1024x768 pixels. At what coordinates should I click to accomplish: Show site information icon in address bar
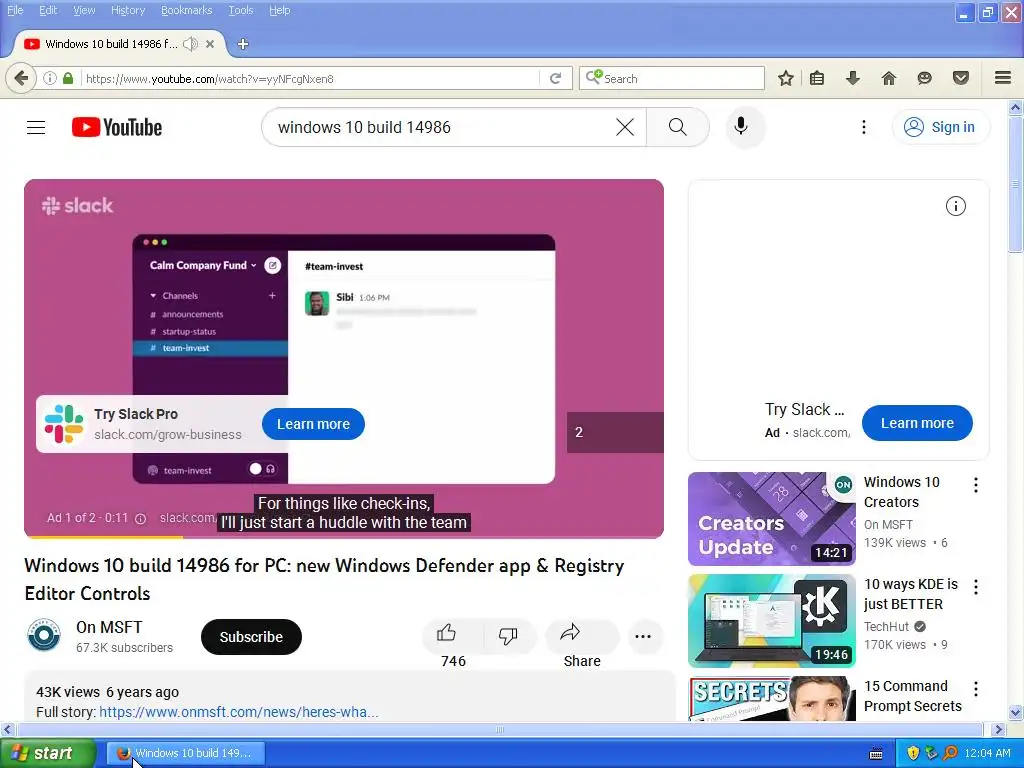pyautogui.click(x=50, y=78)
